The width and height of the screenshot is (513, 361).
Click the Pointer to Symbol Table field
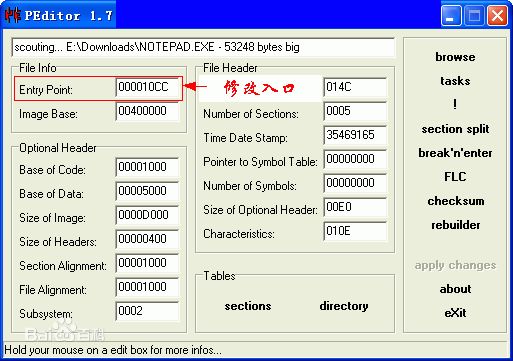click(x=355, y=159)
